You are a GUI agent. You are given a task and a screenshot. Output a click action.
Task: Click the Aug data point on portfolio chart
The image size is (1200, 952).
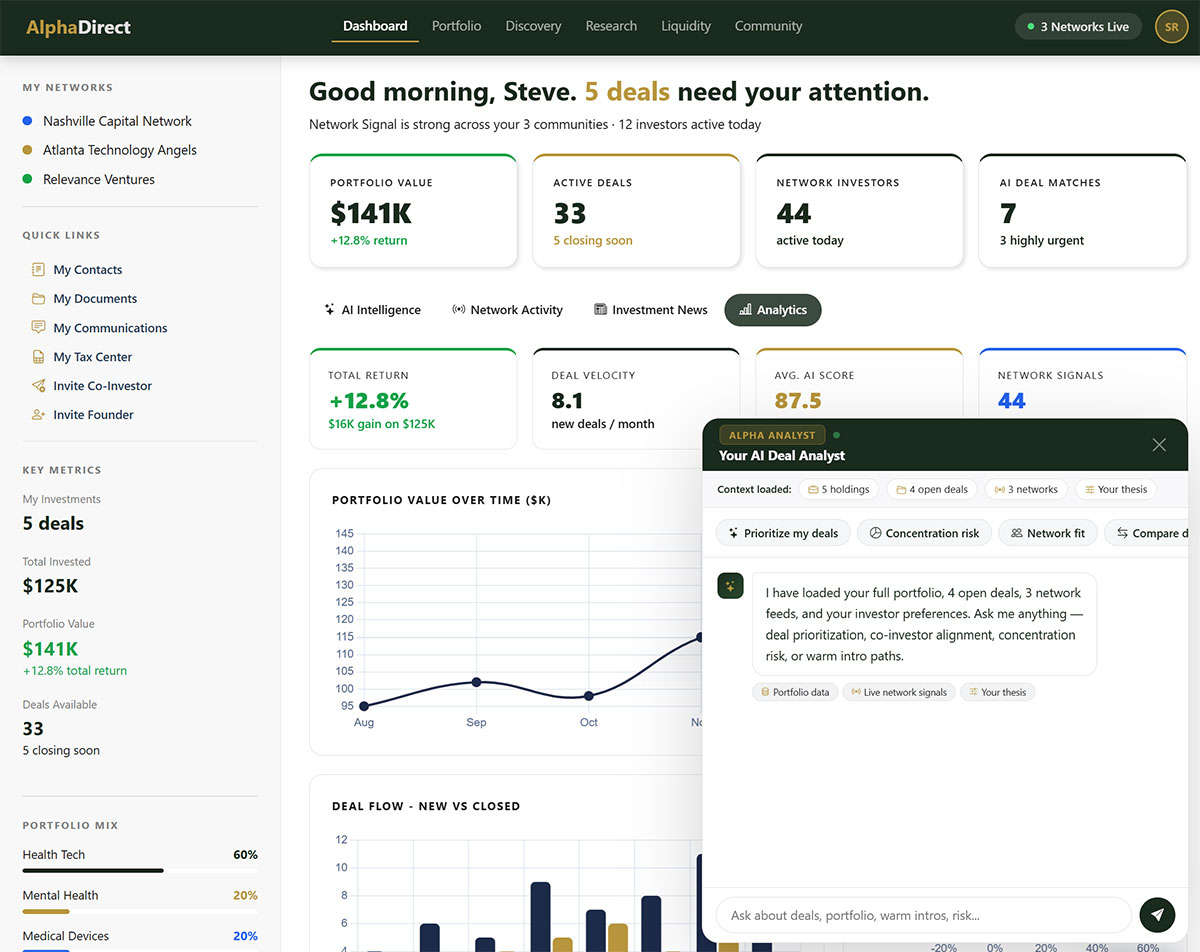(364, 706)
